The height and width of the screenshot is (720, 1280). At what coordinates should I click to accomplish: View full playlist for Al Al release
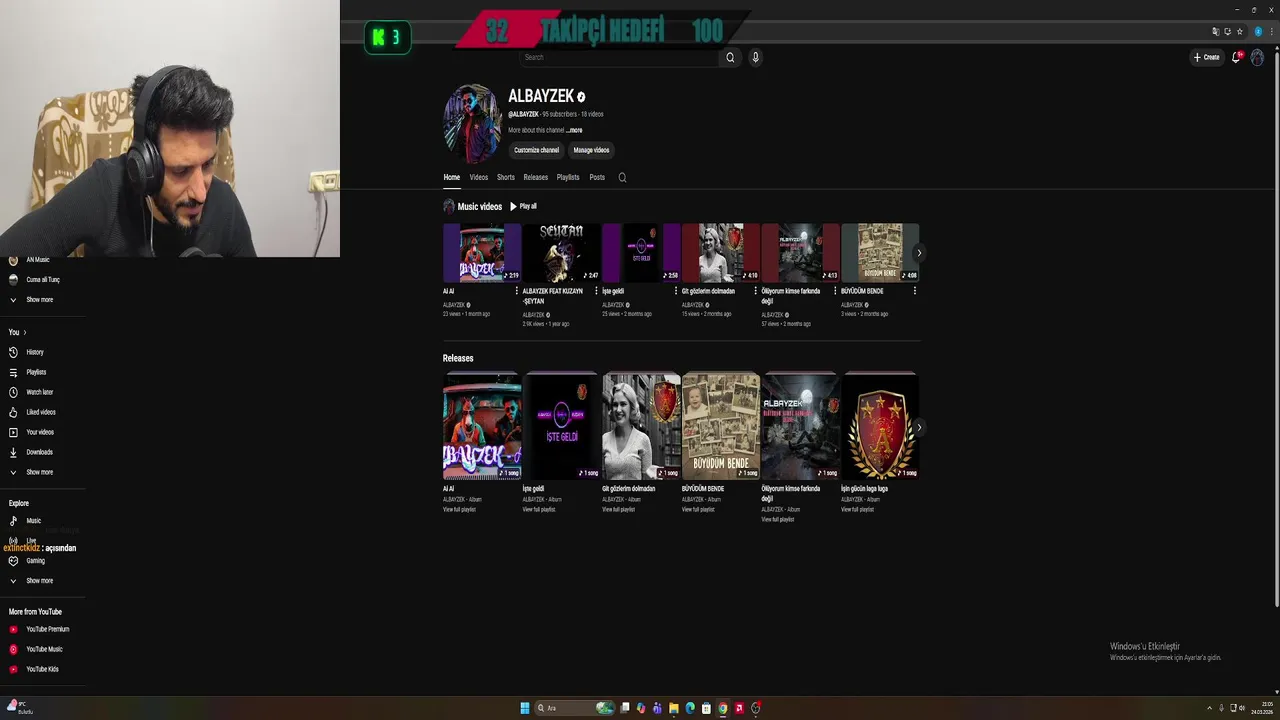[459, 510]
